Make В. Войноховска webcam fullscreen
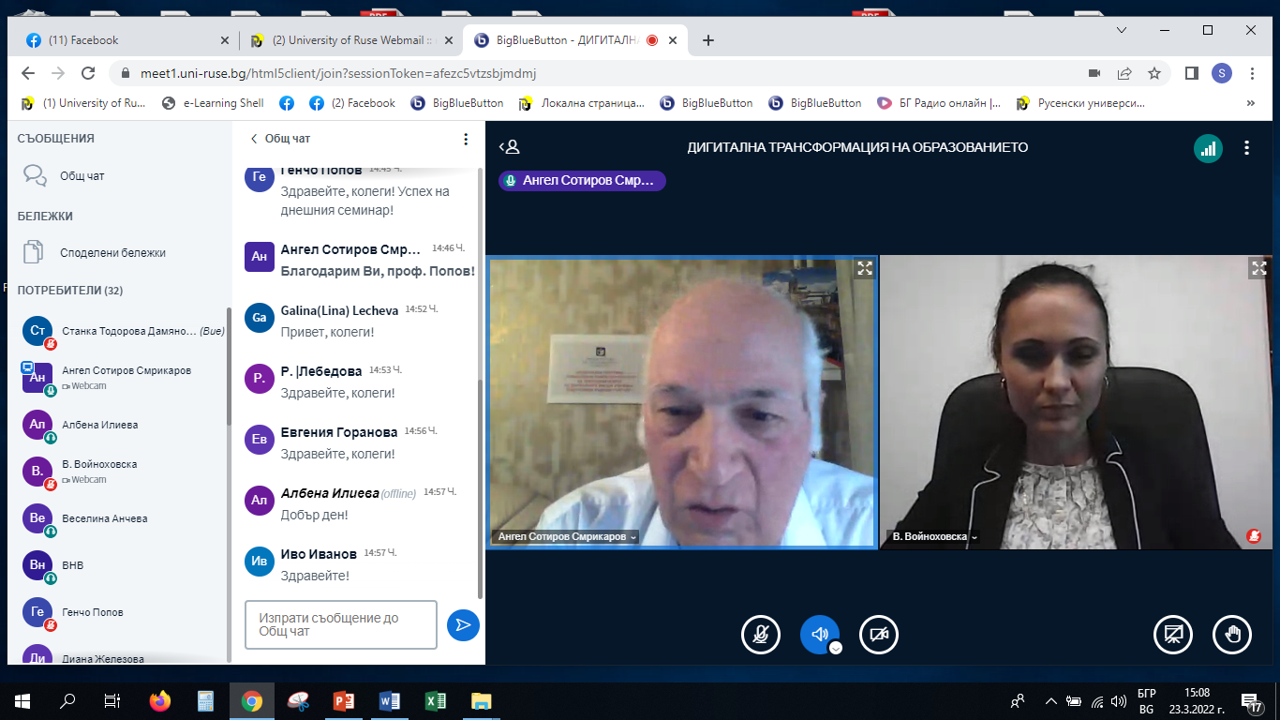Viewport: 1280px width, 720px height. click(x=1258, y=268)
